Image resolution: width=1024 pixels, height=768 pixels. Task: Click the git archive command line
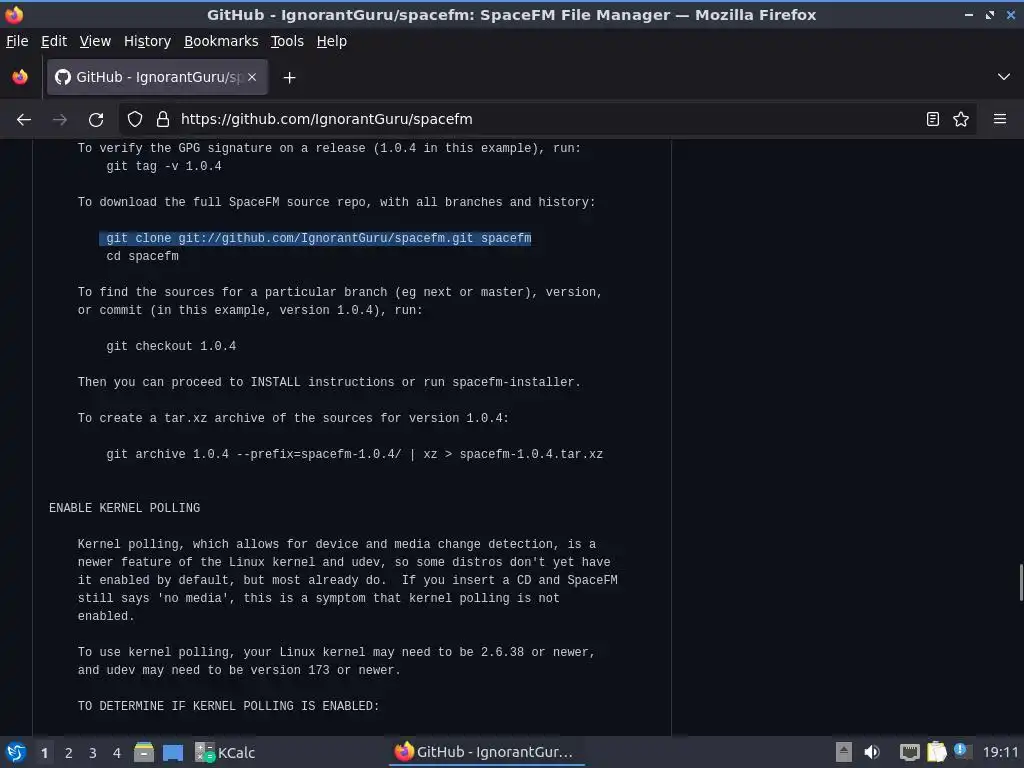coord(355,454)
